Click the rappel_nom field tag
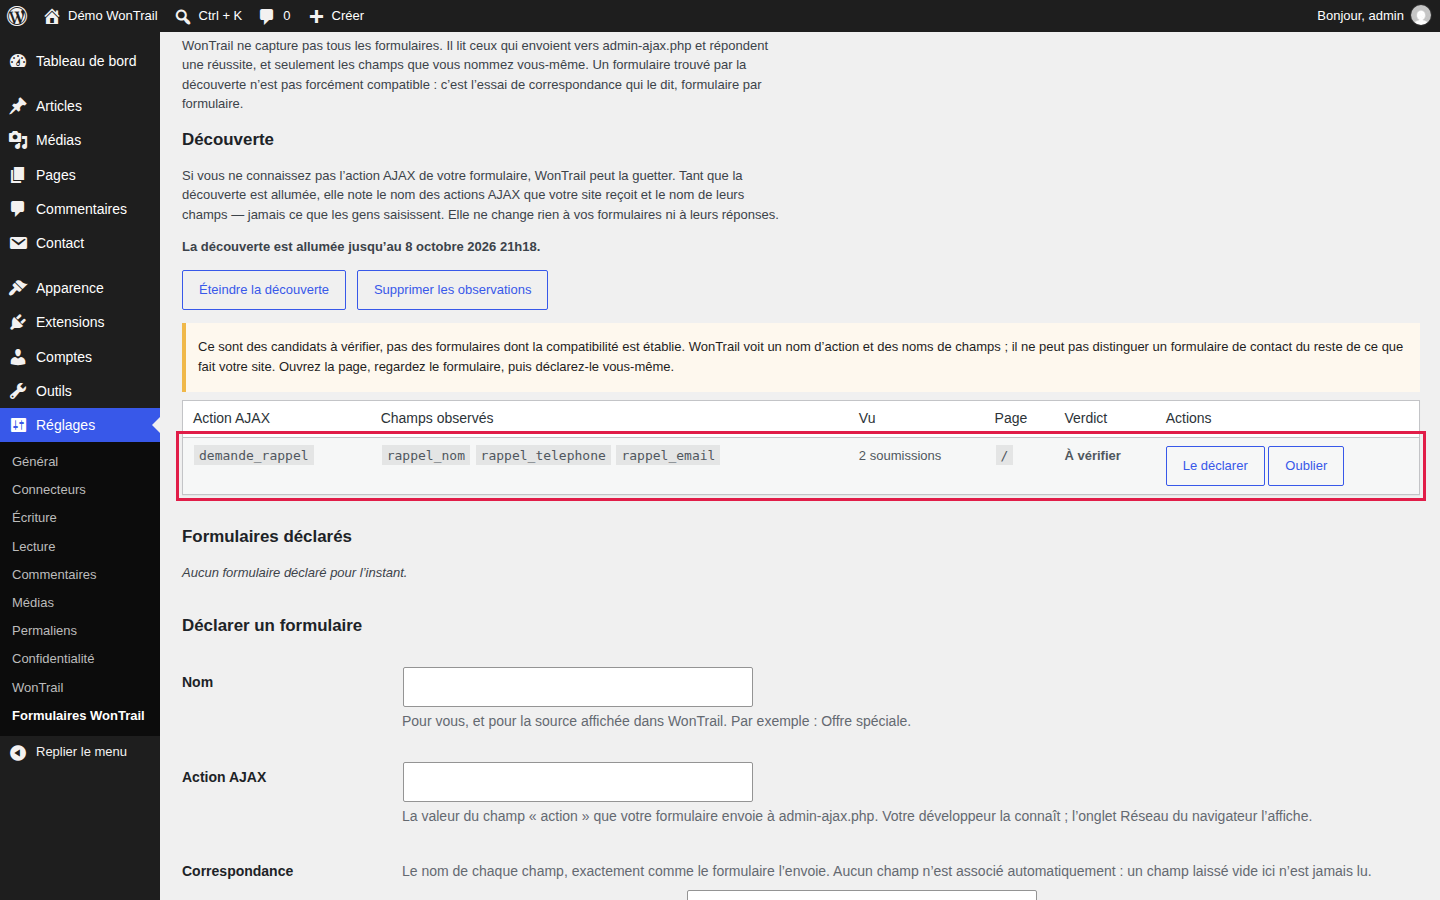 [426, 456]
